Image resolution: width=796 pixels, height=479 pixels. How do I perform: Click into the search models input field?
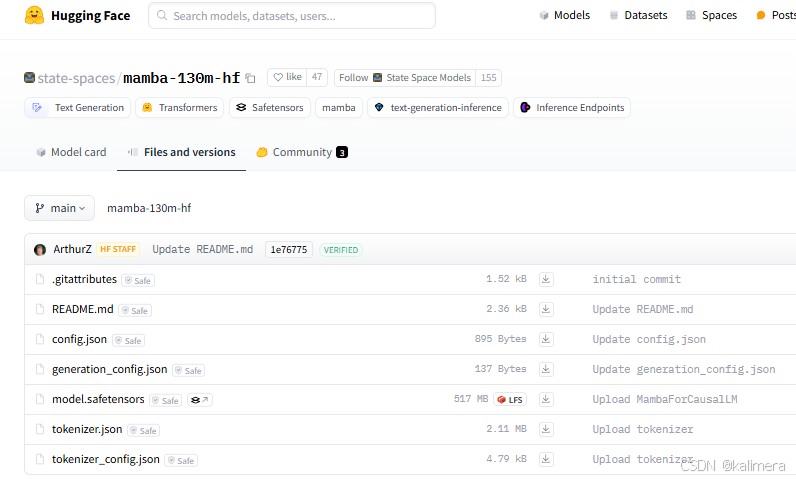pyautogui.click(x=292, y=16)
